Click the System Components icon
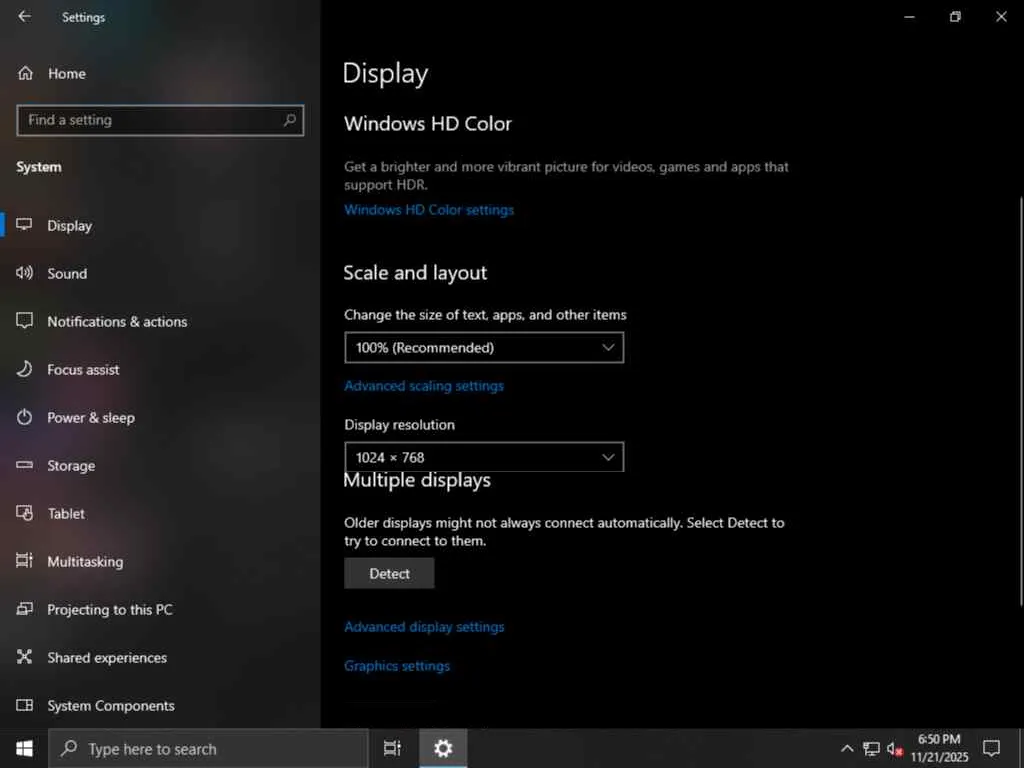 tap(24, 705)
